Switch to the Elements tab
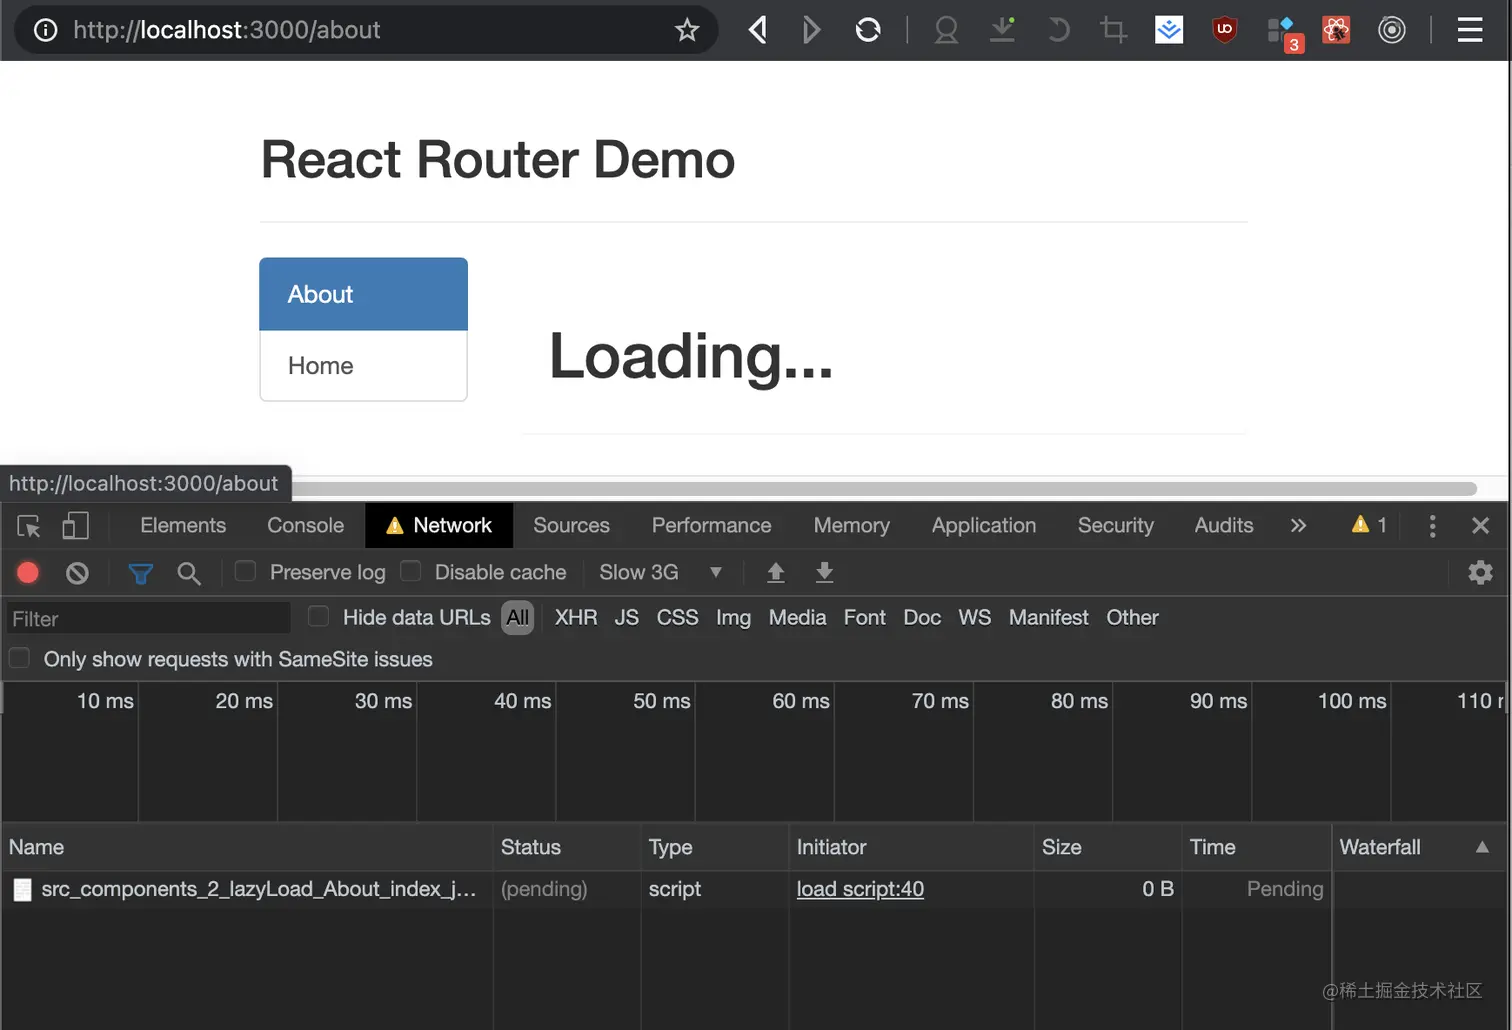 click(x=183, y=525)
